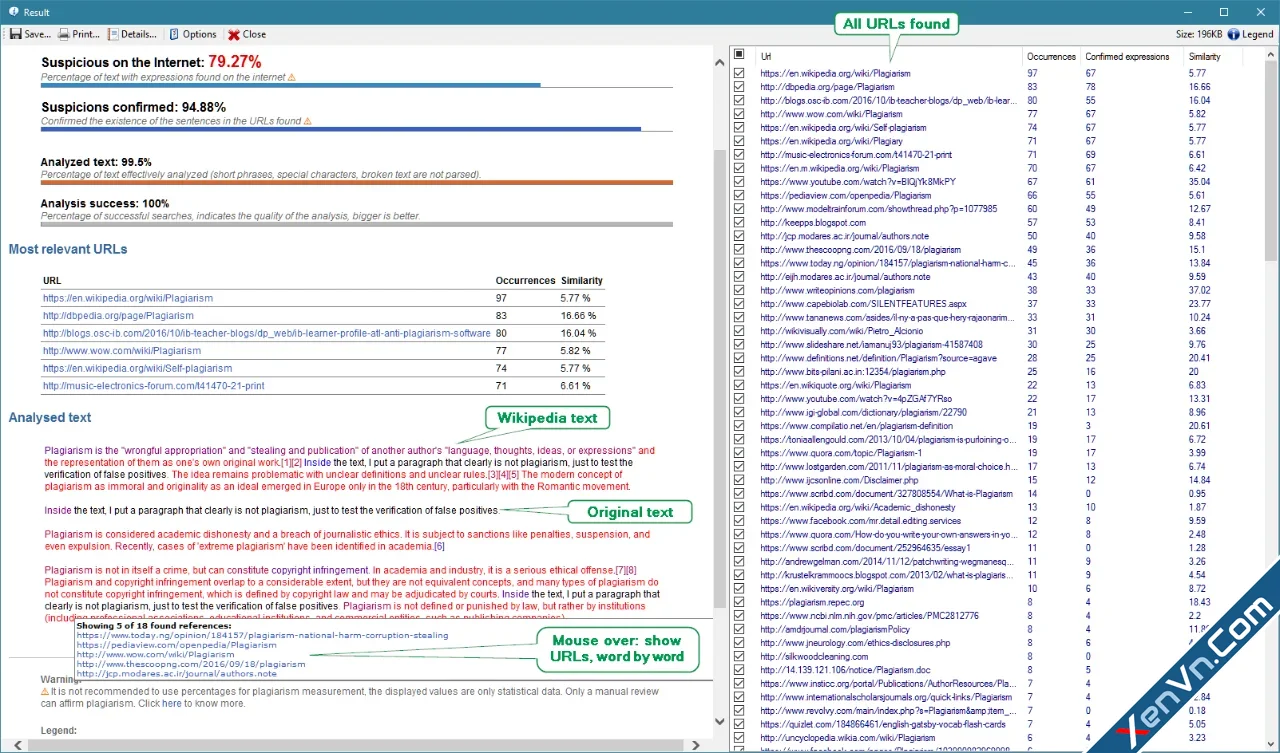Select the www.ijcsonline.com/Disclaimer.php row
The image size is (1280, 753).
[x=996, y=480]
